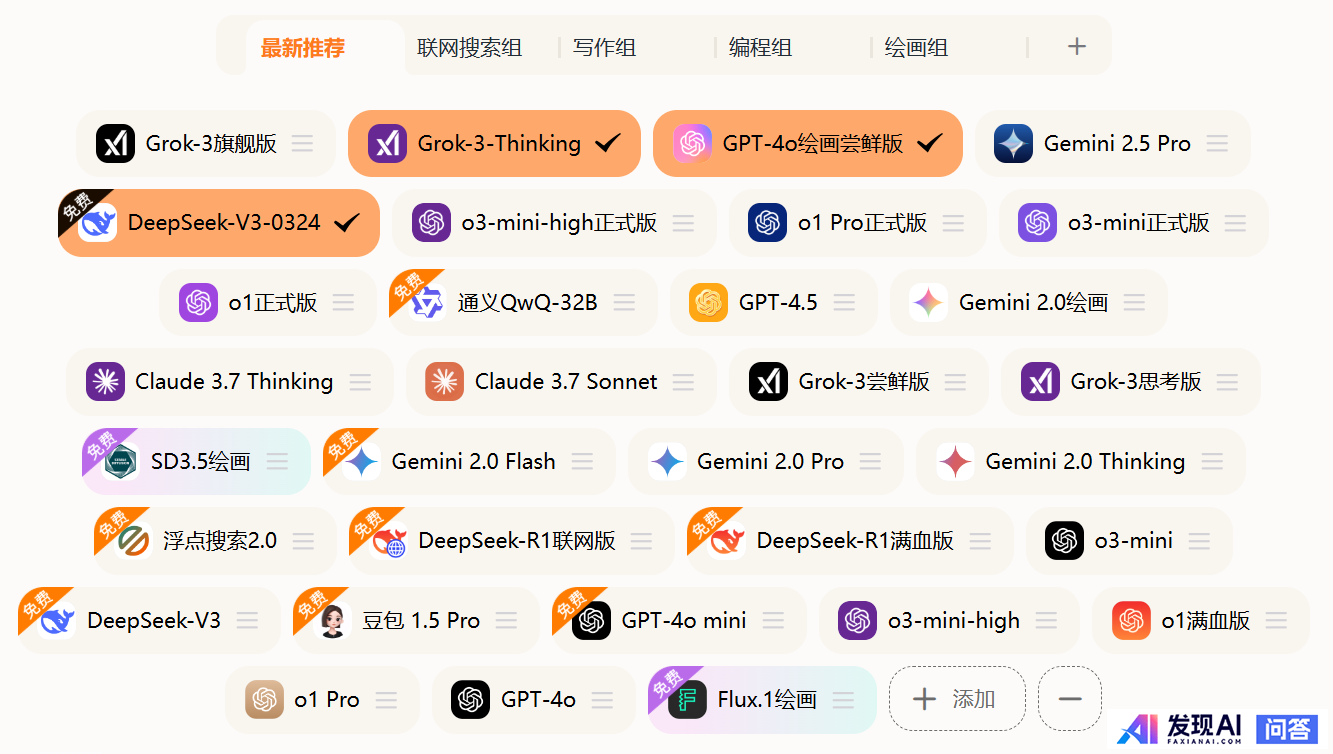The width and height of the screenshot is (1333, 754).
Task: Click the Gemini 2.0 Flash star icon
Action: [x=361, y=461]
